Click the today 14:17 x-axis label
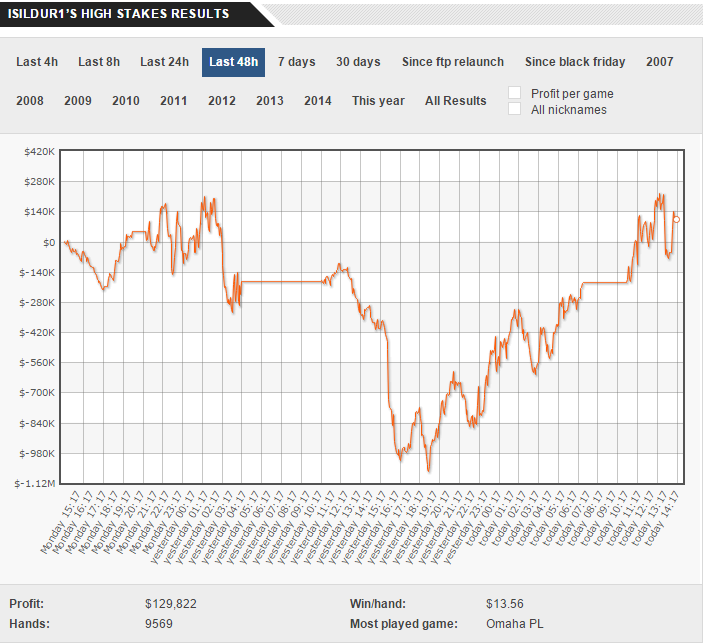Image resolution: width=704 pixels, height=644 pixels. [663, 519]
